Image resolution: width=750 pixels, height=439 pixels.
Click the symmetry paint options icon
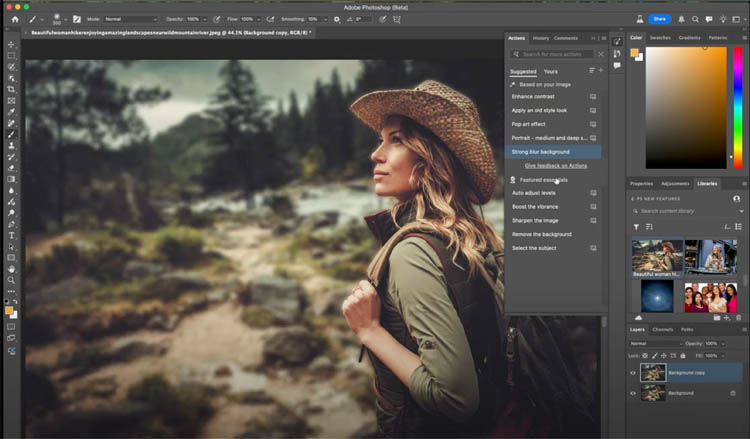[x=397, y=19]
